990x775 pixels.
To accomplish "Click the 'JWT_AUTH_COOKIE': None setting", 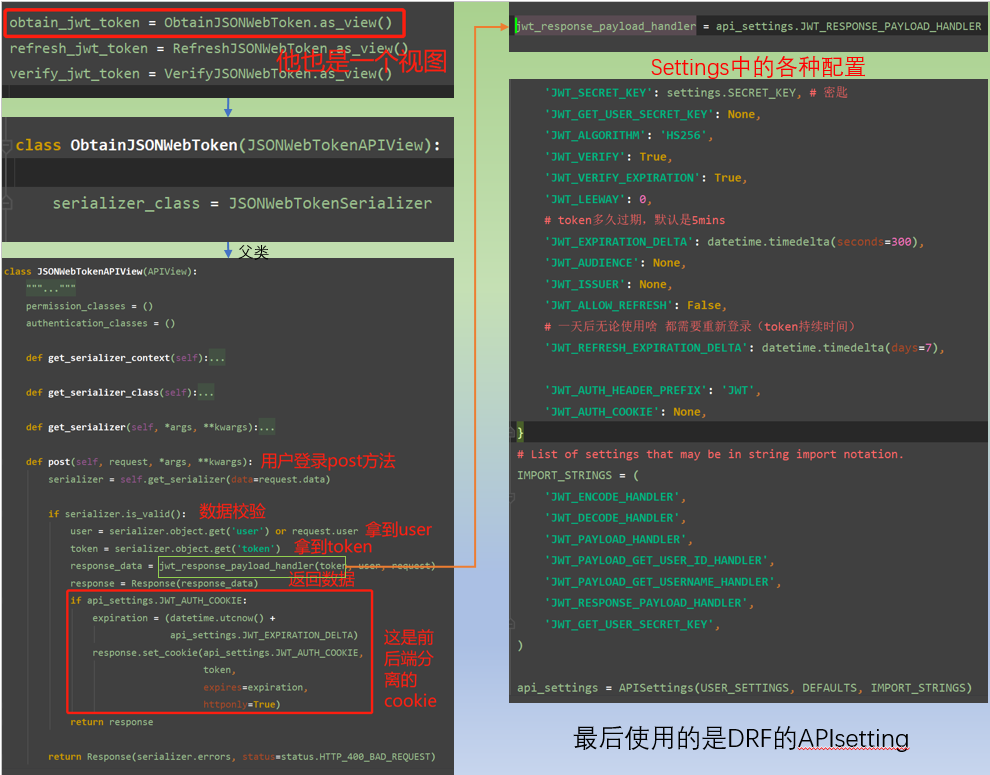I will [x=625, y=412].
